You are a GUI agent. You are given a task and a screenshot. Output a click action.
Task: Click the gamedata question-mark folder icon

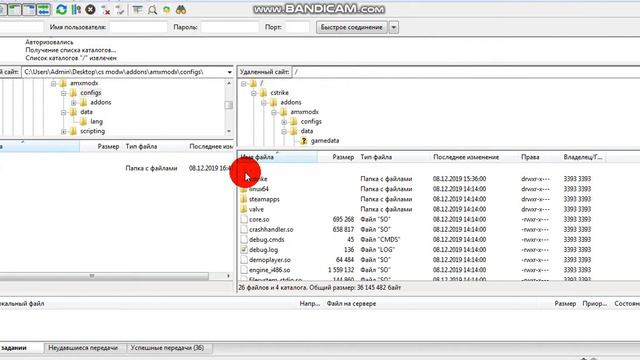304,141
